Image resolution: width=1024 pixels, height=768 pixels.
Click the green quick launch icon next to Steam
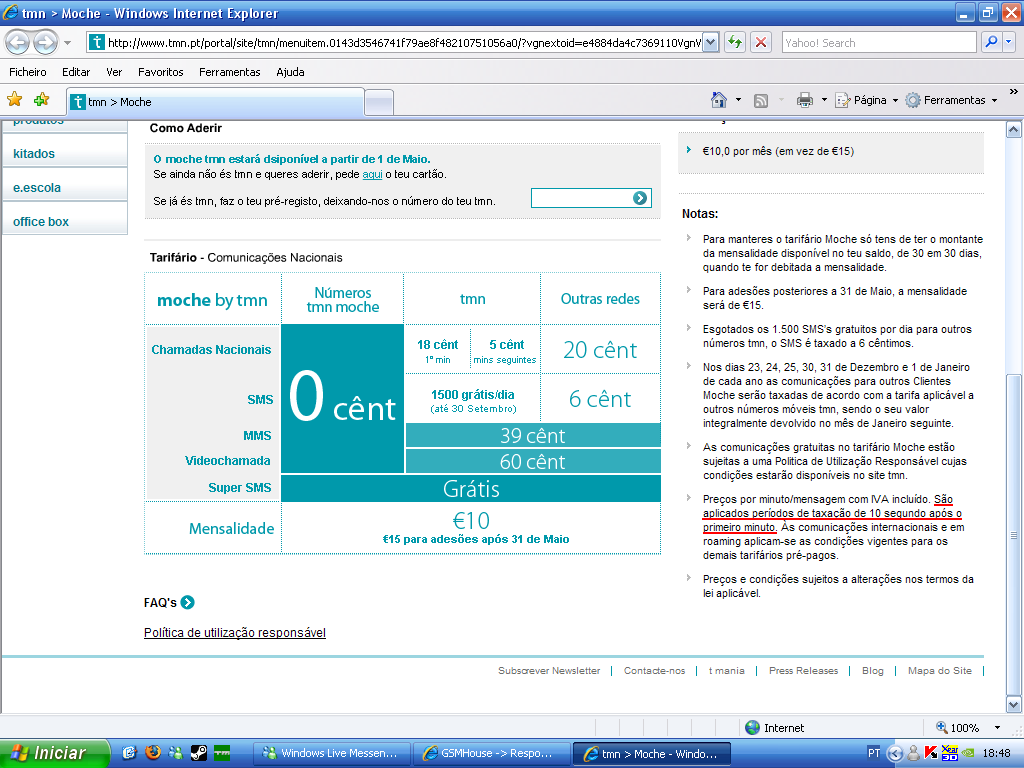(222, 753)
